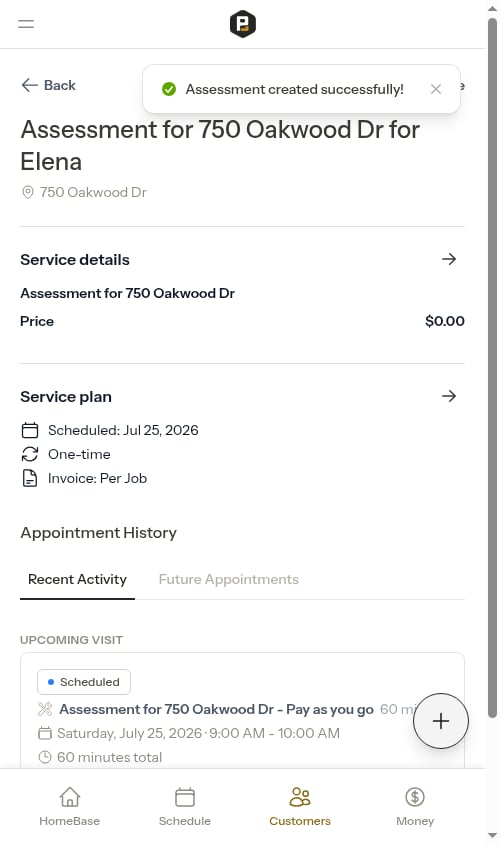Open Money in the bottom navigation
Image resolution: width=500 pixels, height=845 pixels.
pos(415,807)
